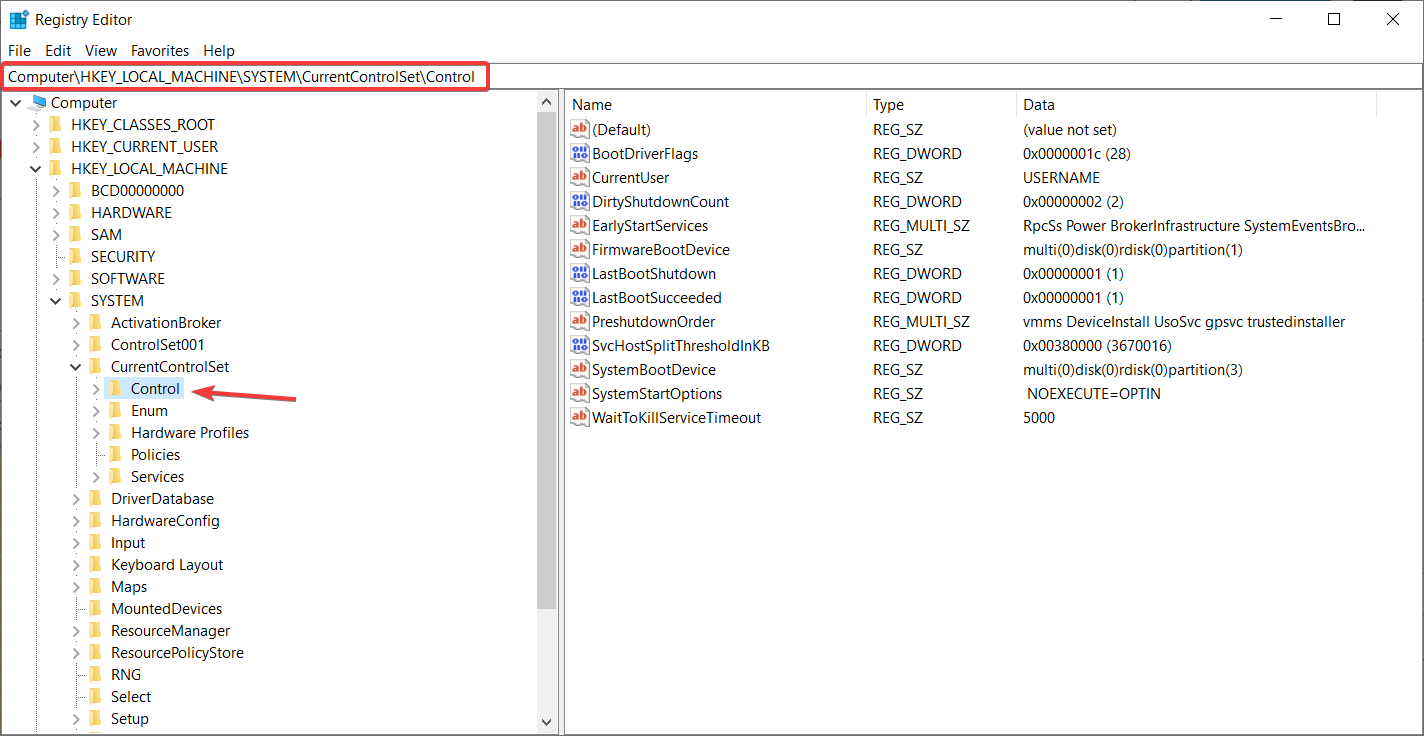Select the Maps key
Viewport: 1424px width, 736px height.
tap(129, 586)
